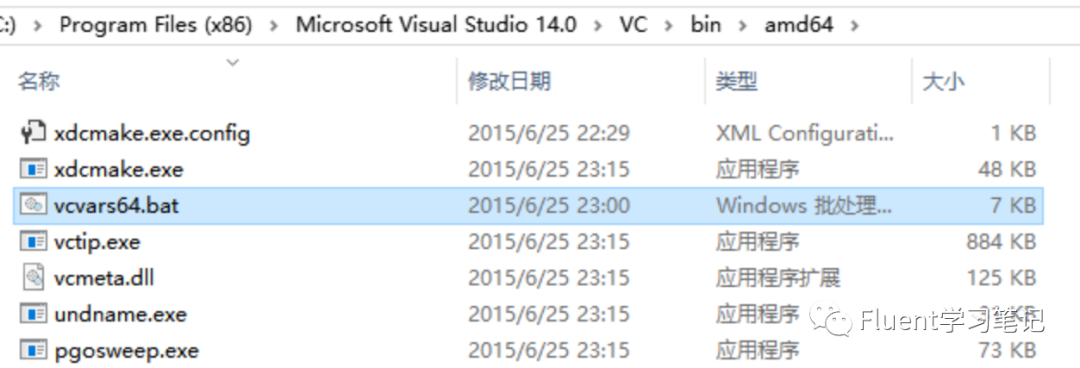Viewport: 1080px width, 368px height.
Task: Click the vcmeta.dll file icon
Action: (x=33, y=278)
